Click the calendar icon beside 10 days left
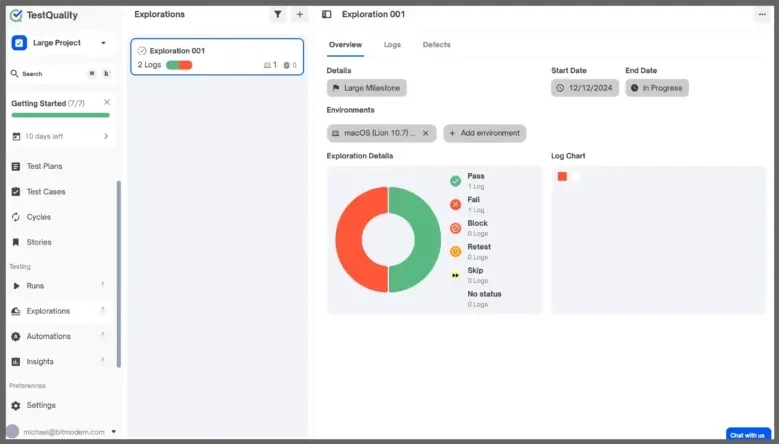This screenshot has height=444, width=779. coord(16,136)
